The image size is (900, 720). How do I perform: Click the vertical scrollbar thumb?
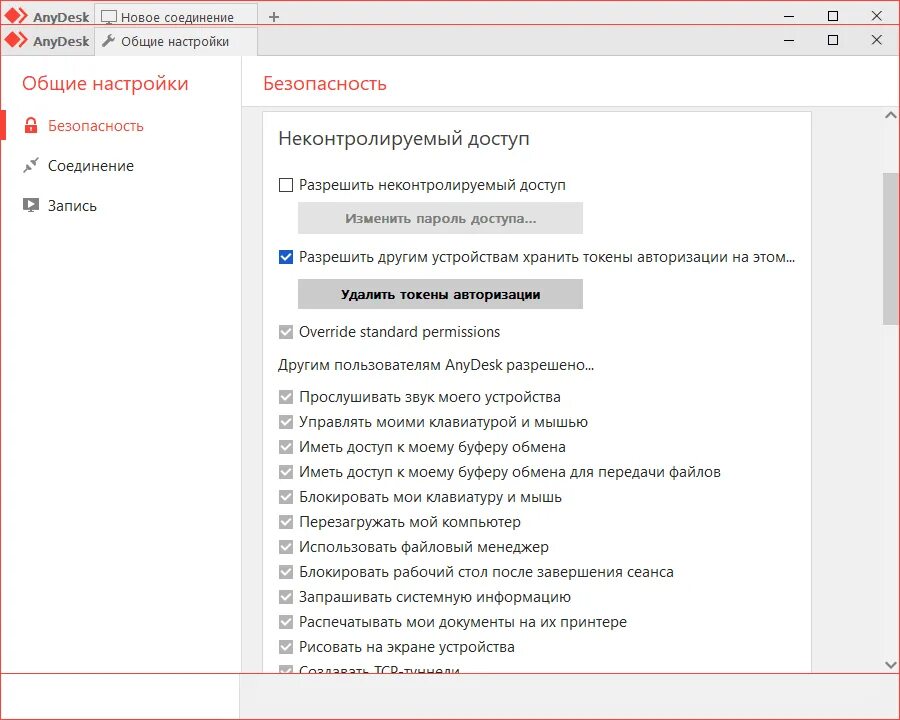click(890, 249)
